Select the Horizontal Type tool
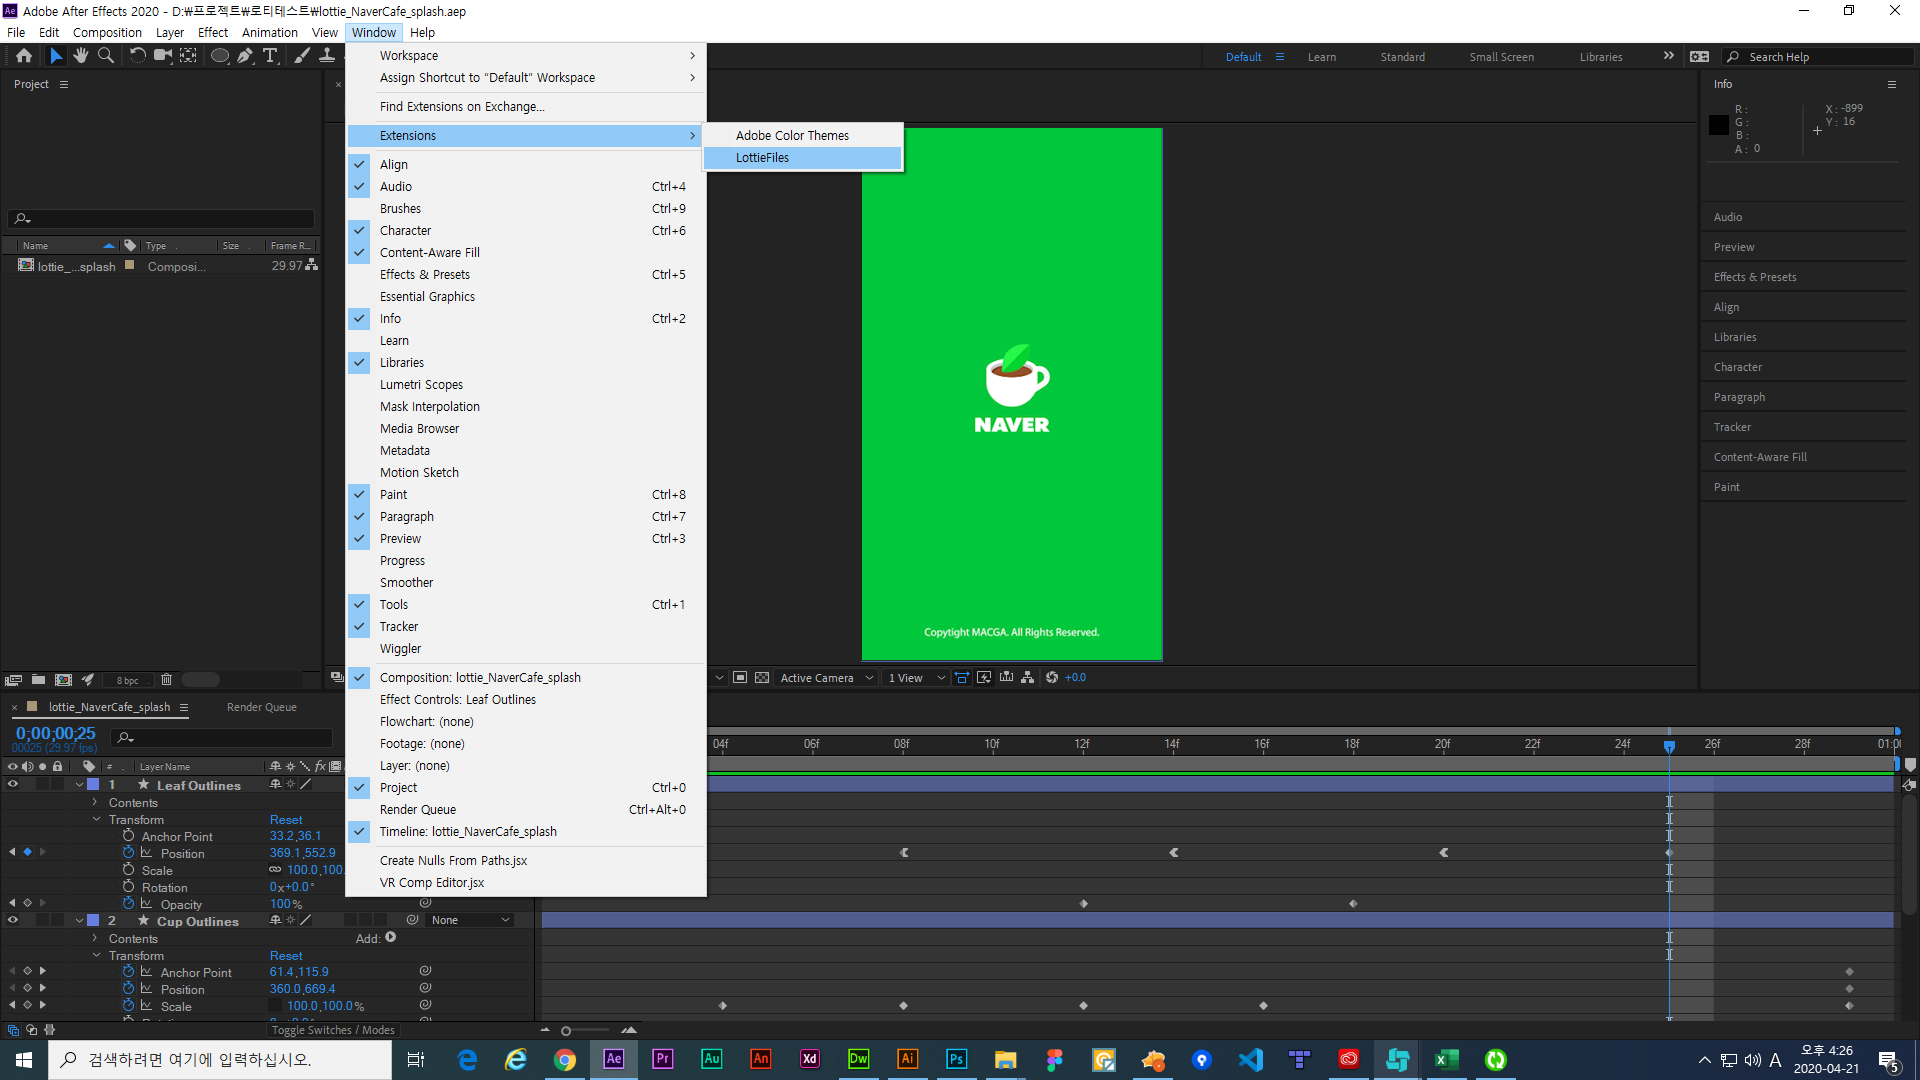The width and height of the screenshot is (1920, 1080). click(x=270, y=56)
